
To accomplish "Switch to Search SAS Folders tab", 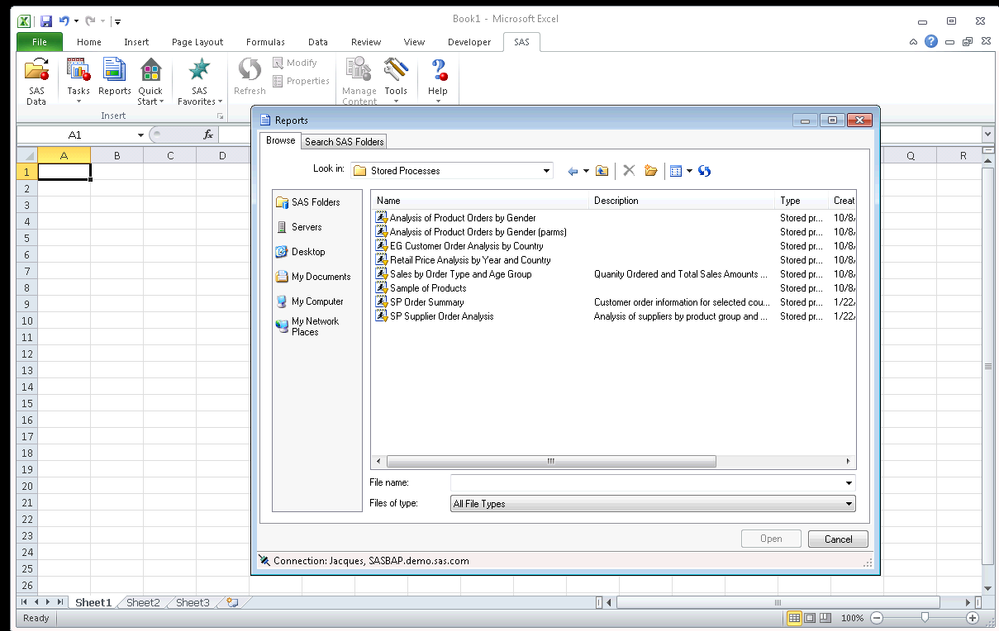I will pos(344,141).
